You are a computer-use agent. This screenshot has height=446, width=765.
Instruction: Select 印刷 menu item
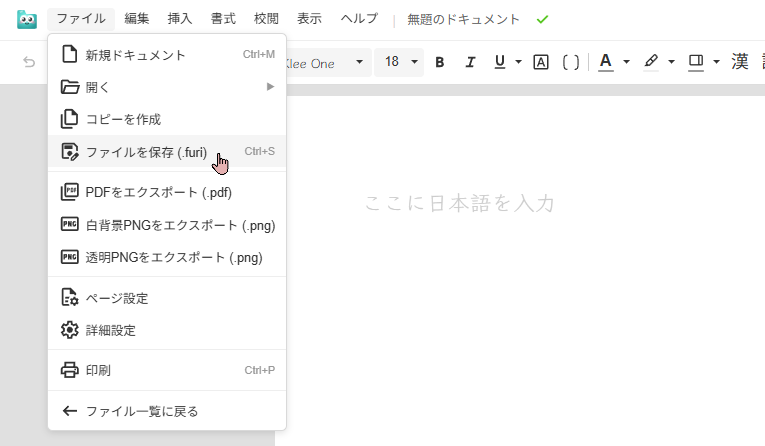(167, 370)
